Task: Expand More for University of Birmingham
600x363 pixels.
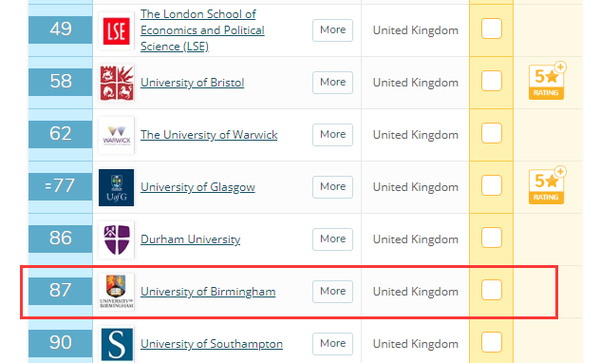Action: 333,291
